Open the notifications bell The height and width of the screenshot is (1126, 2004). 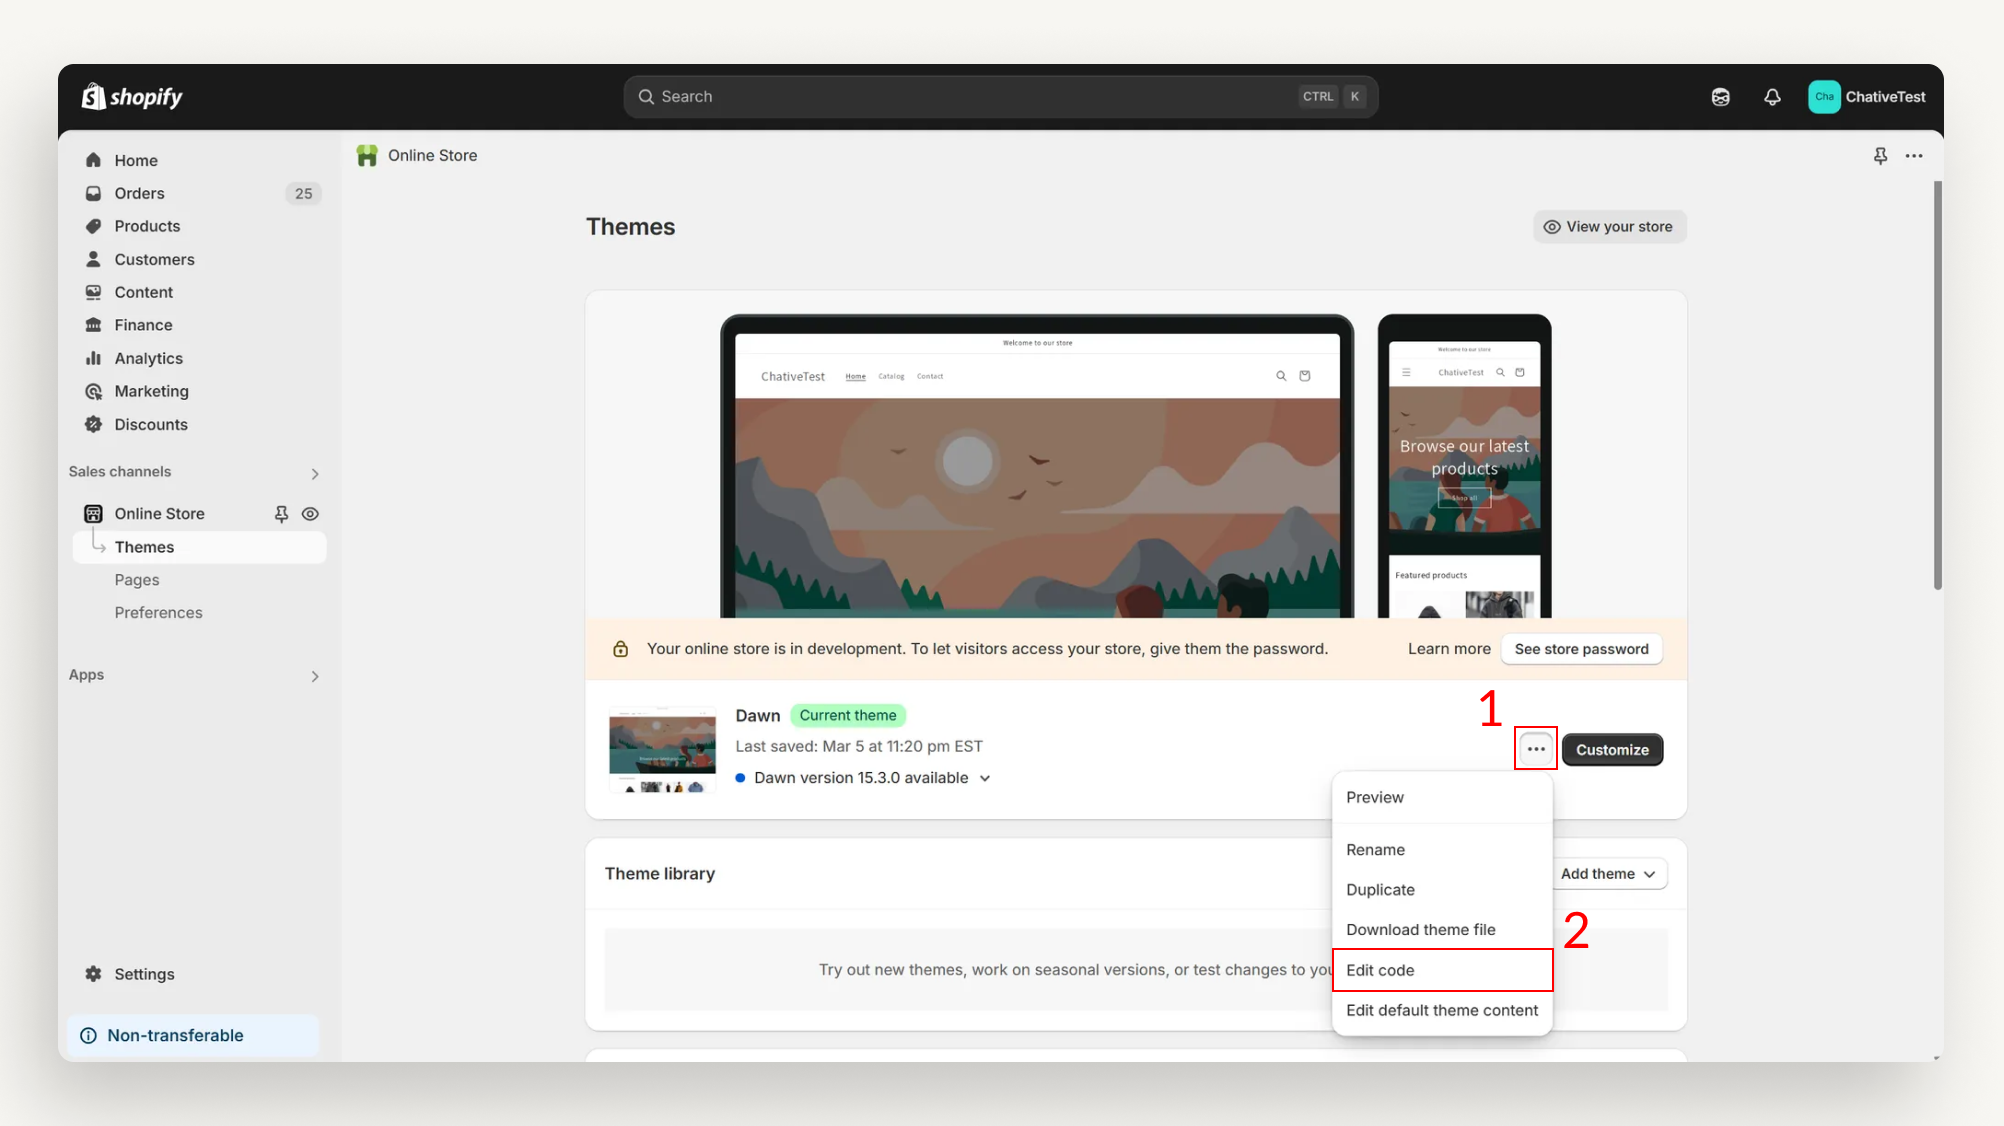click(x=1772, y=97)
